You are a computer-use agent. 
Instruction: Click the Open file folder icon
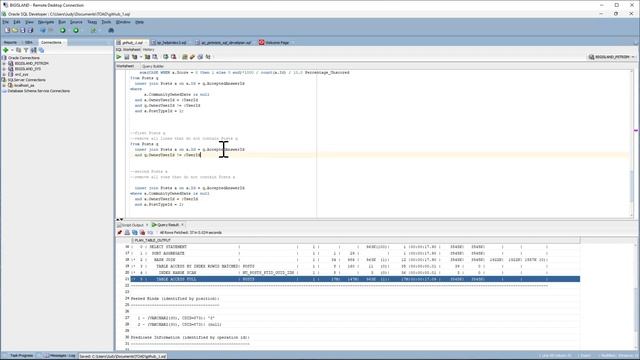tap(15, 30)
